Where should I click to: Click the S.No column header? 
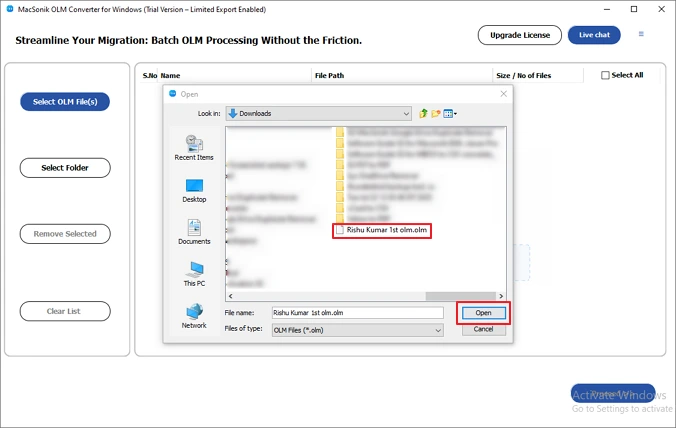(150, 75)
